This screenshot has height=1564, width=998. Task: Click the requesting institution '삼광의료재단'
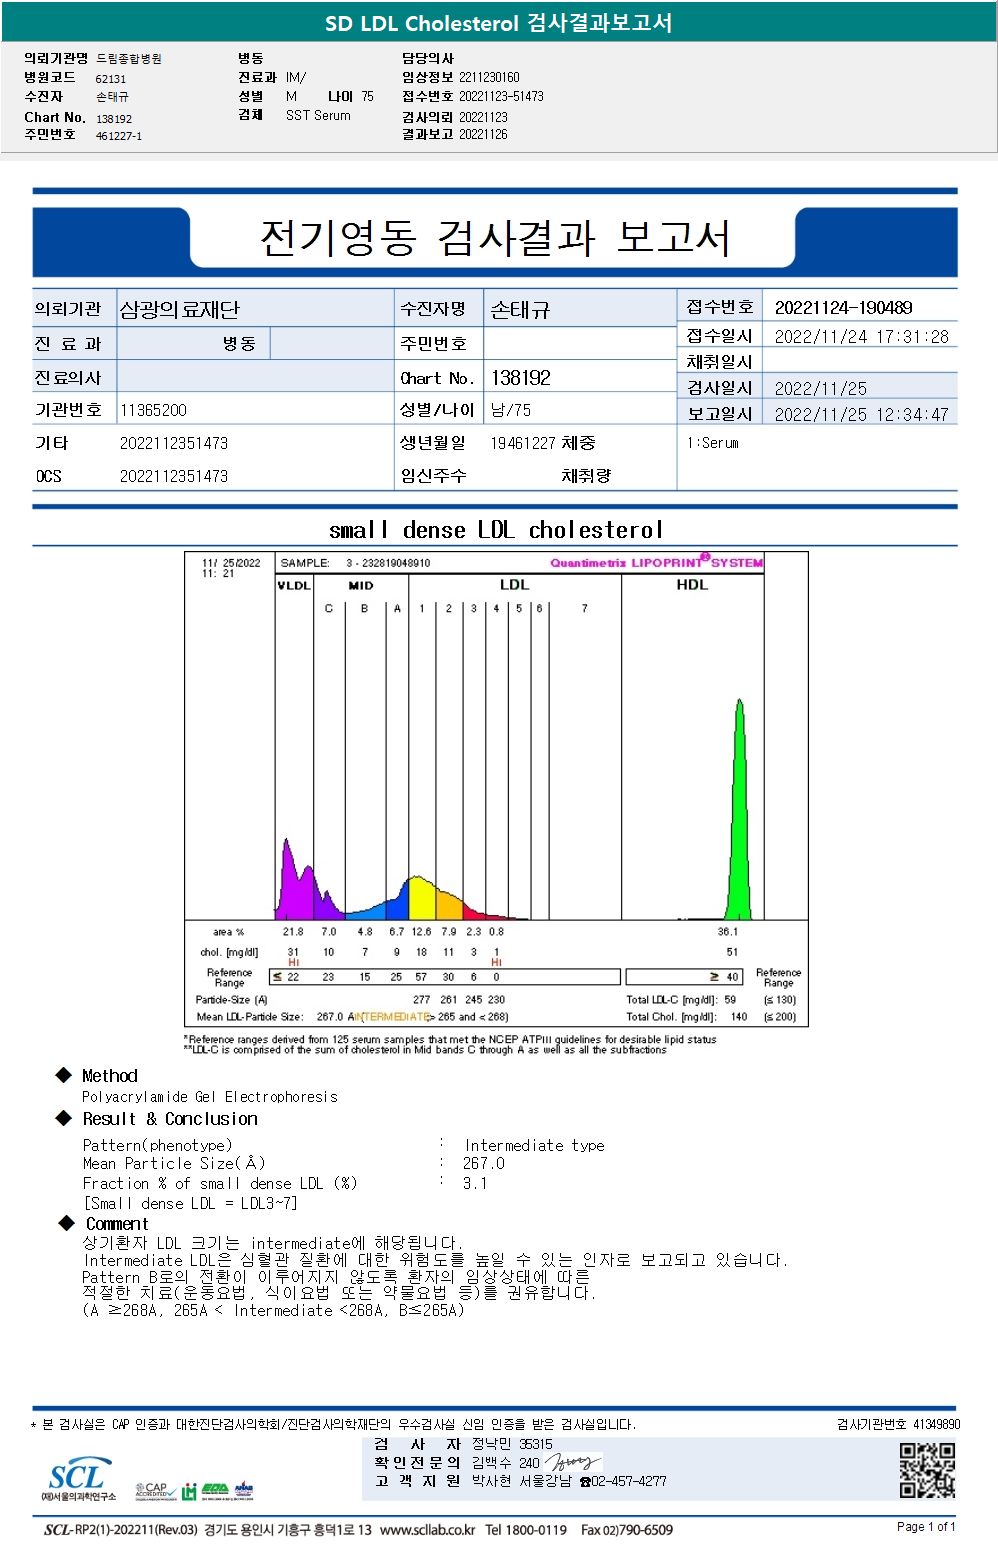coord(180,310)
